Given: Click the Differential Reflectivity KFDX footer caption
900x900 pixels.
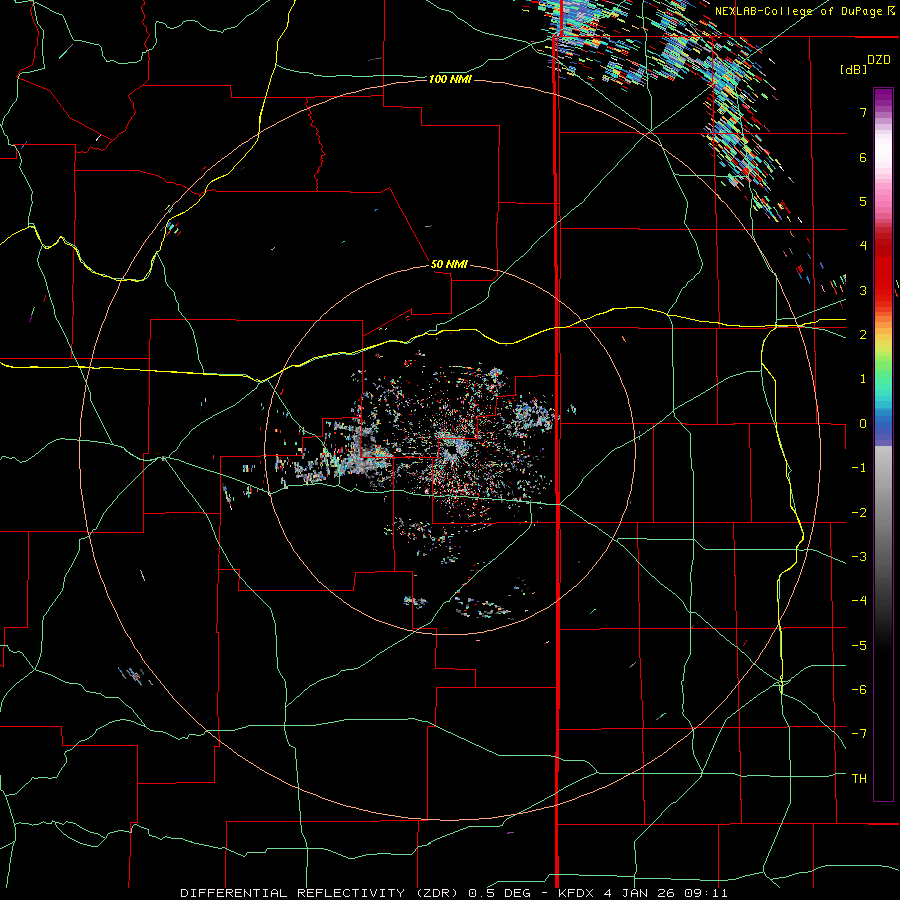Looking at the screenshot, I should [x=454, y=893].
